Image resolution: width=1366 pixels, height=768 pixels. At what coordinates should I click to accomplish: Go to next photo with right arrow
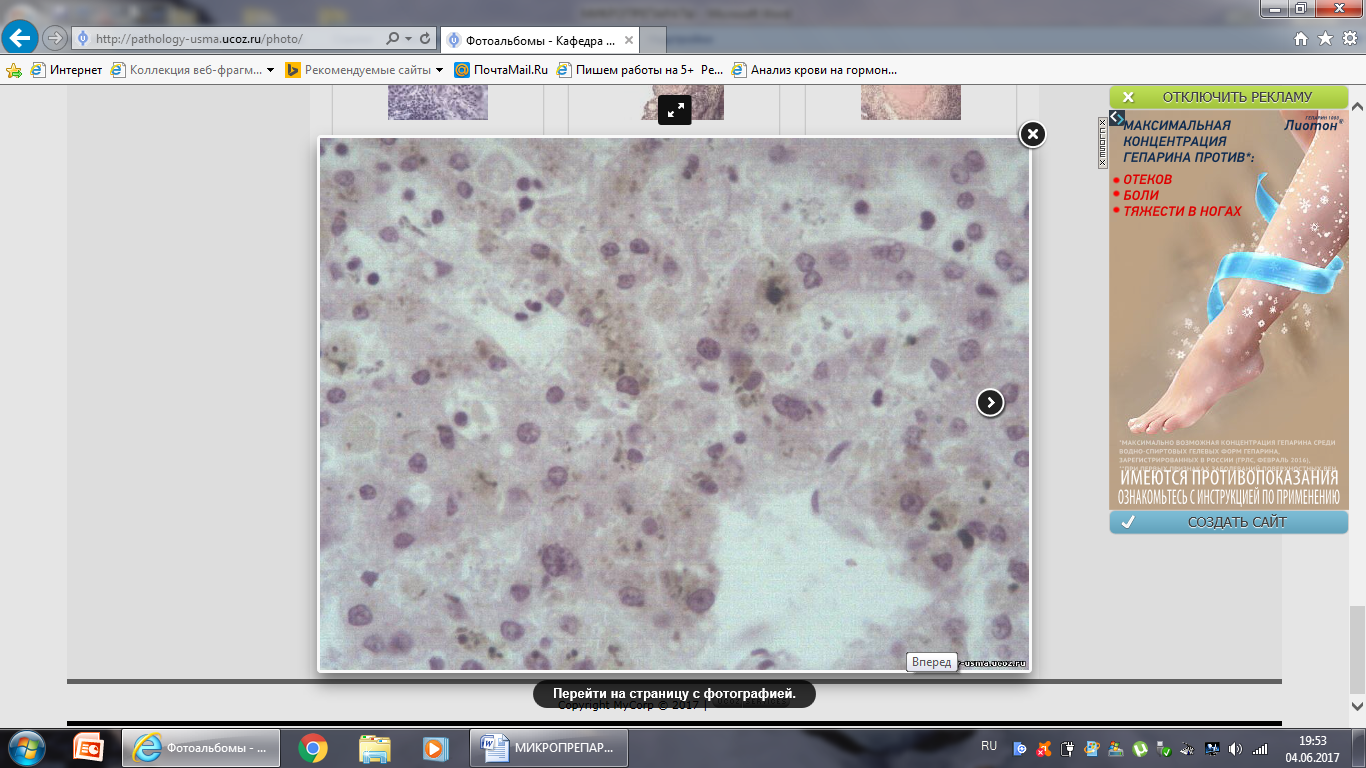click(x=990, y=402)
